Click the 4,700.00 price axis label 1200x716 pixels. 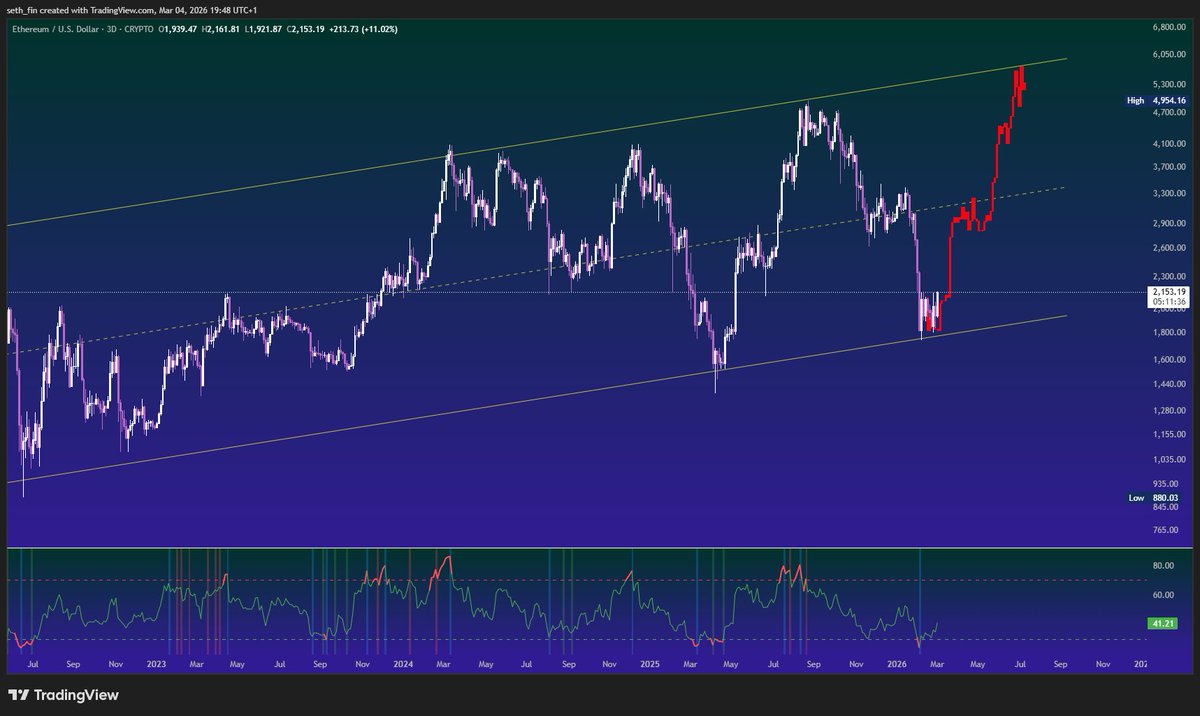1168,113
